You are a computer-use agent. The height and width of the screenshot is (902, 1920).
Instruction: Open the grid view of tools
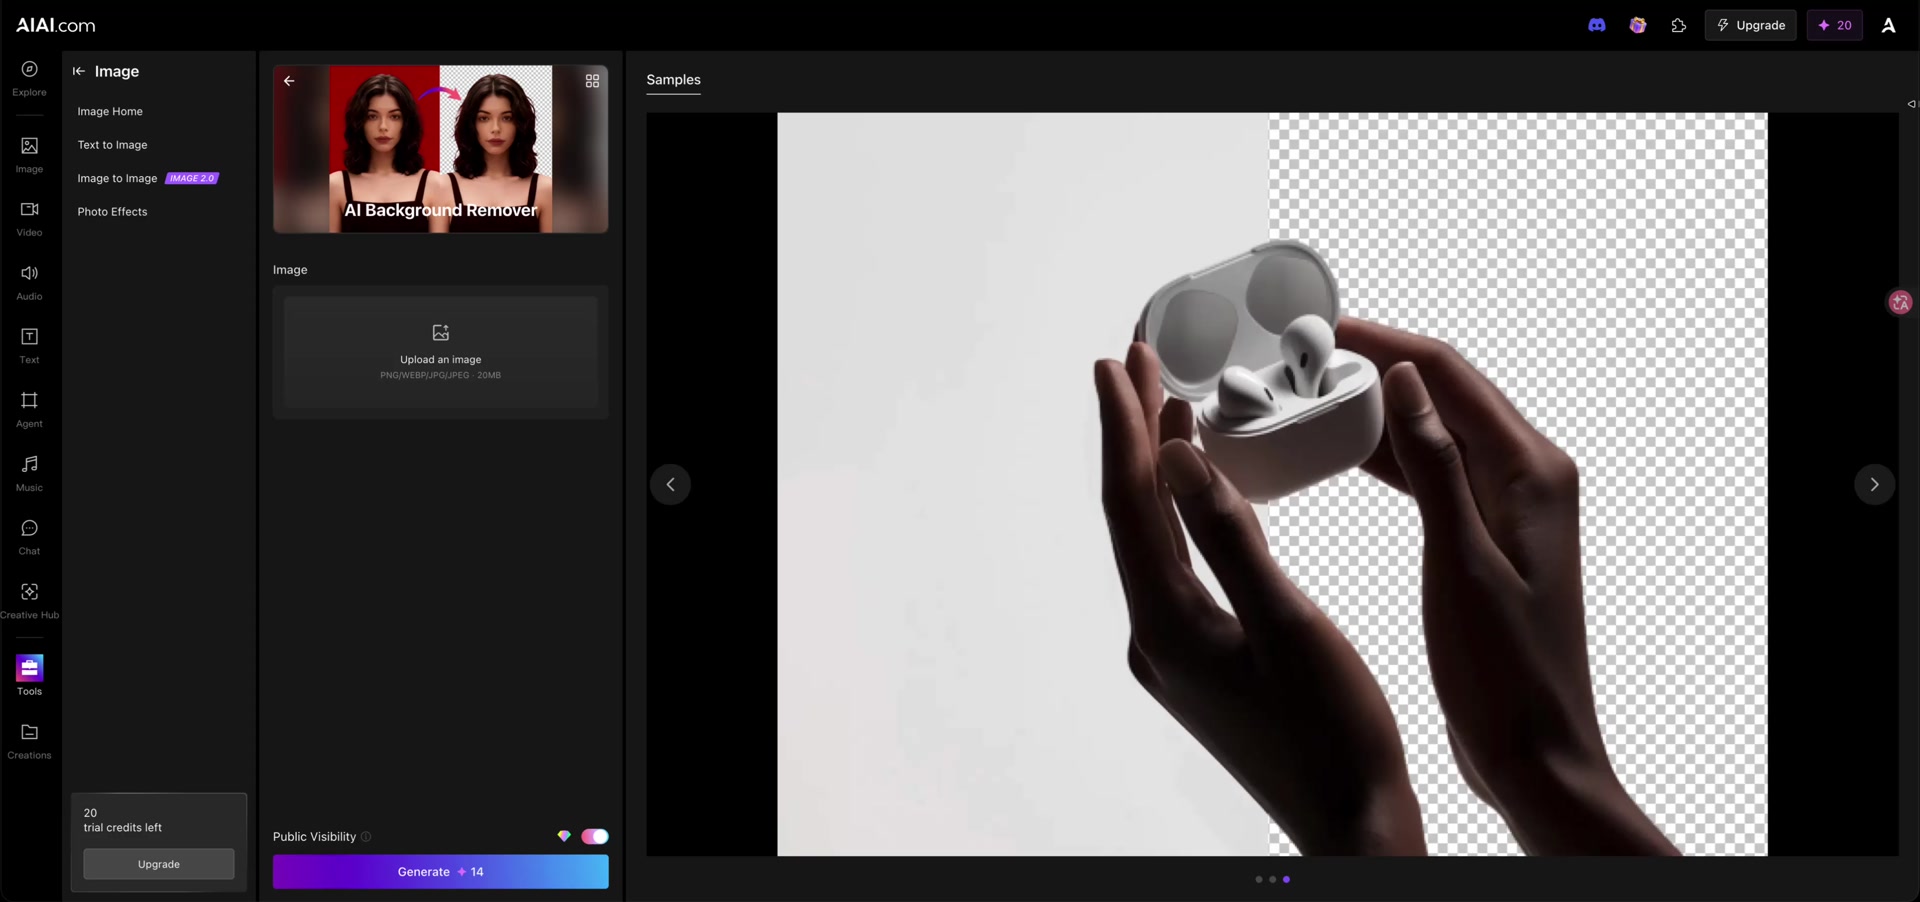tap(592, 80)
